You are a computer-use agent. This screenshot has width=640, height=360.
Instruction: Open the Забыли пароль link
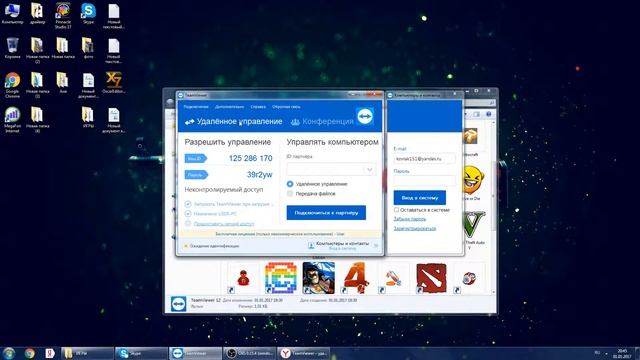(409, 219)
